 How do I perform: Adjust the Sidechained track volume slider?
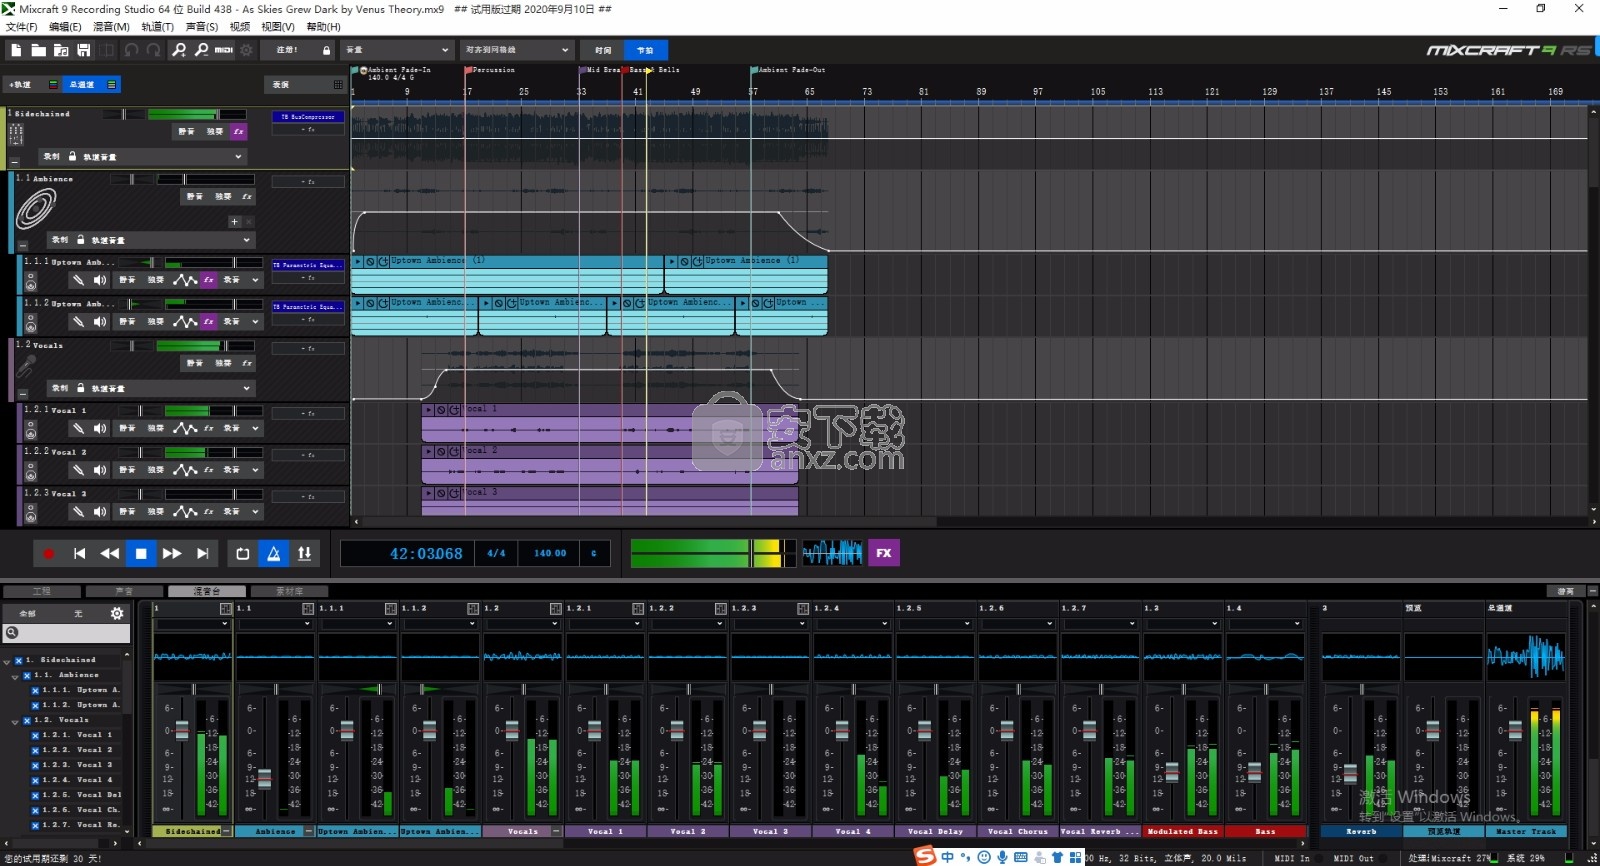197,114
